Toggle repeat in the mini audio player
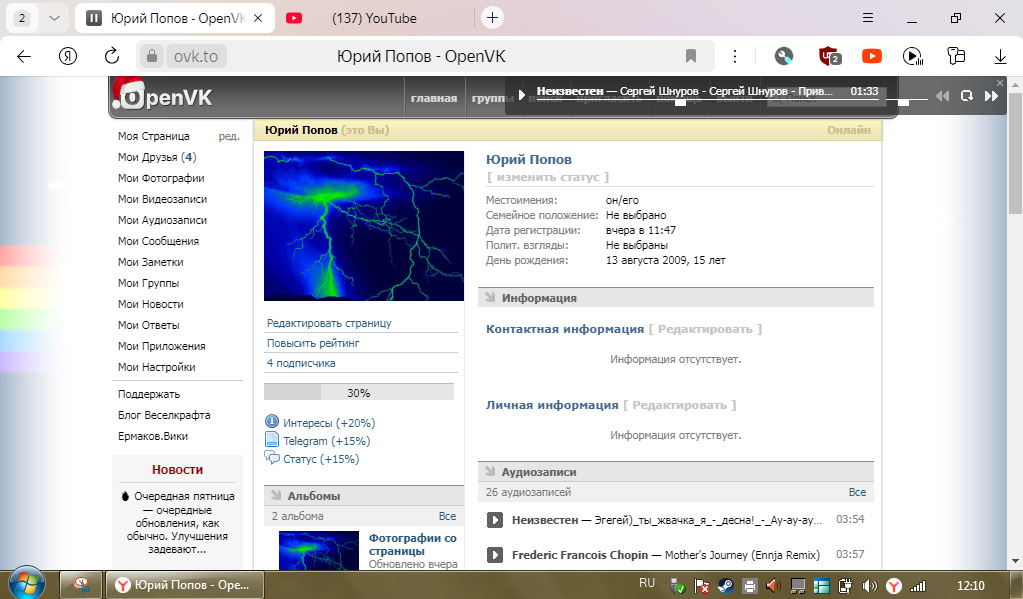 point(967,96)
